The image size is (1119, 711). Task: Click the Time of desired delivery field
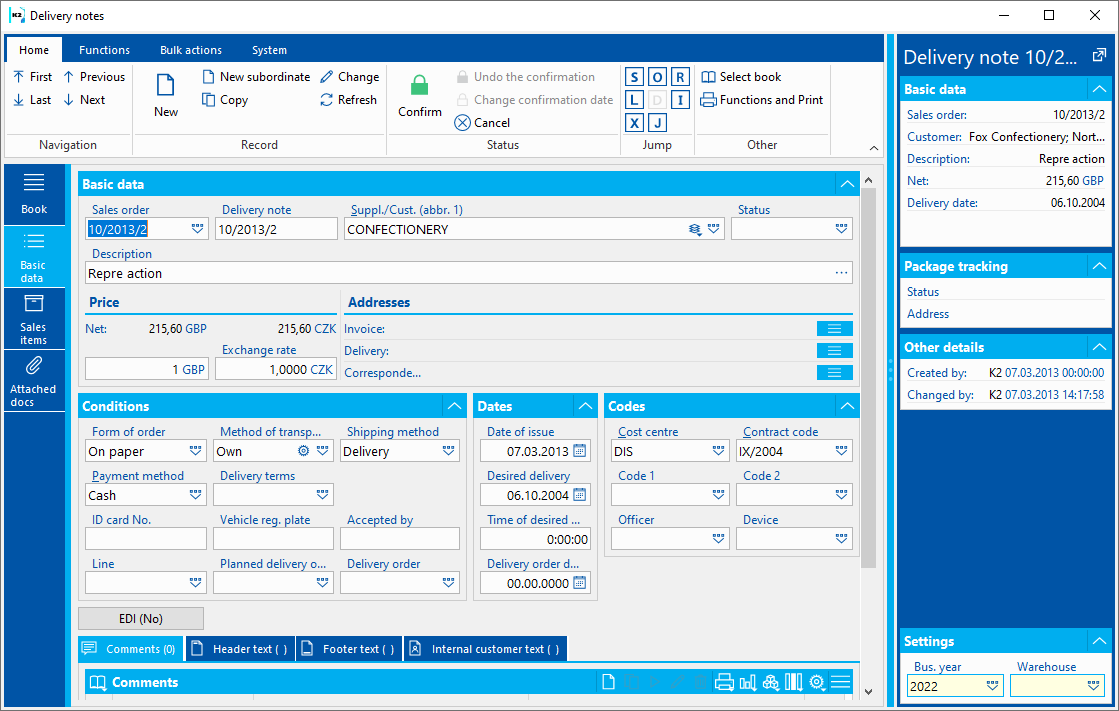pos(535,539)
